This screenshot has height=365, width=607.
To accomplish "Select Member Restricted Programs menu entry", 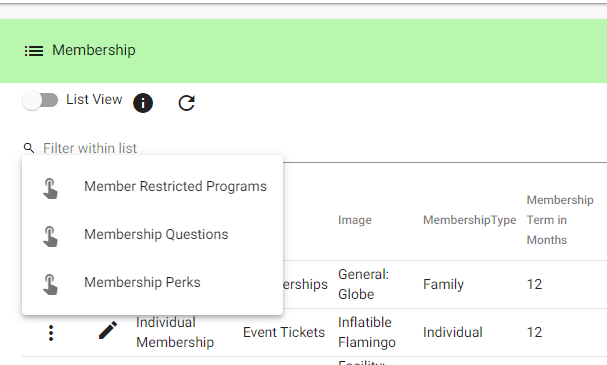I will [x=153, y=187].
